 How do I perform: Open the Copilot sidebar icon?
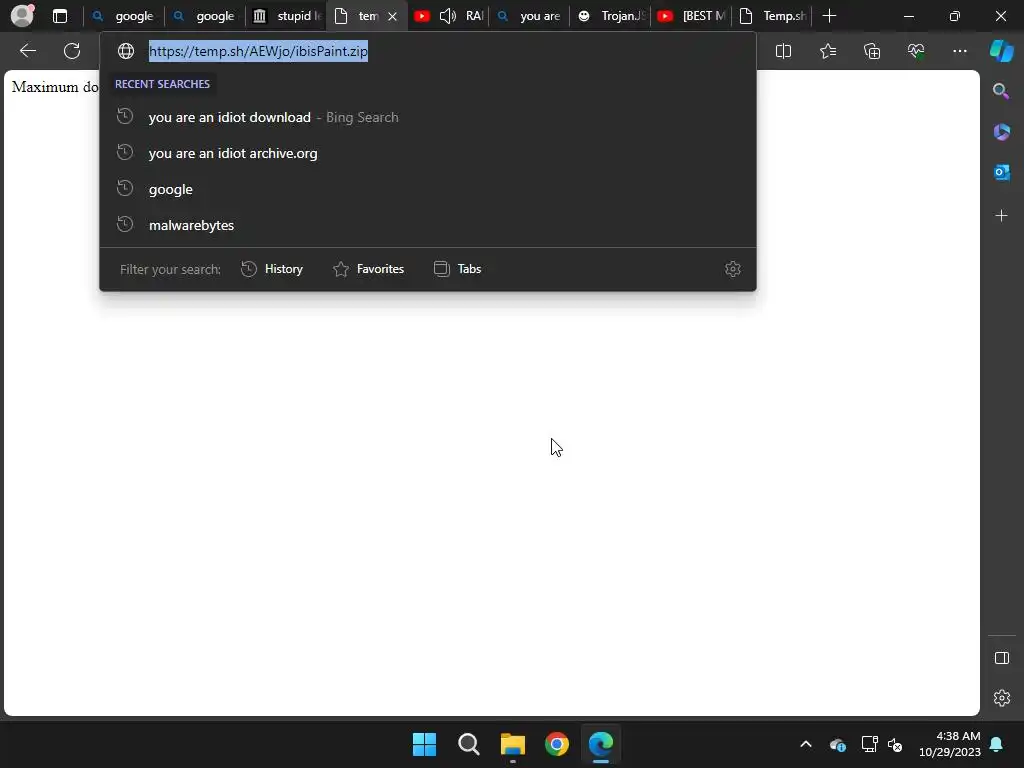pos(1002,51)
